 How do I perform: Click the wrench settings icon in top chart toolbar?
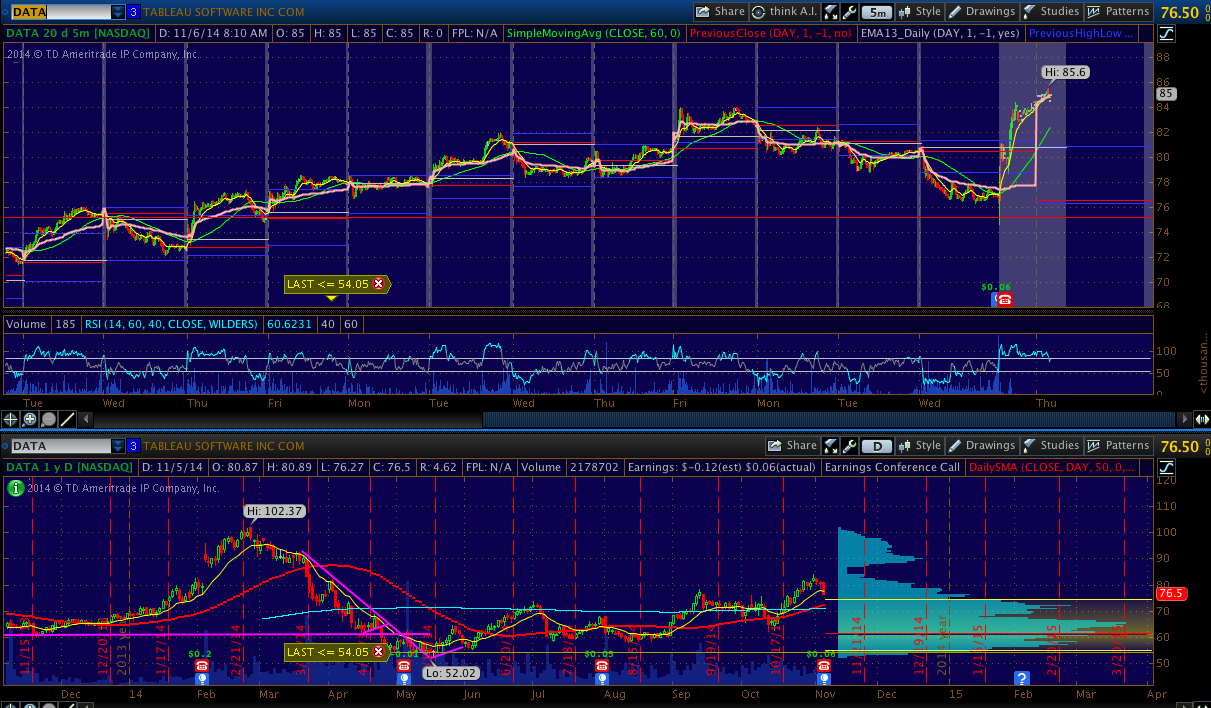click(850, 12)
